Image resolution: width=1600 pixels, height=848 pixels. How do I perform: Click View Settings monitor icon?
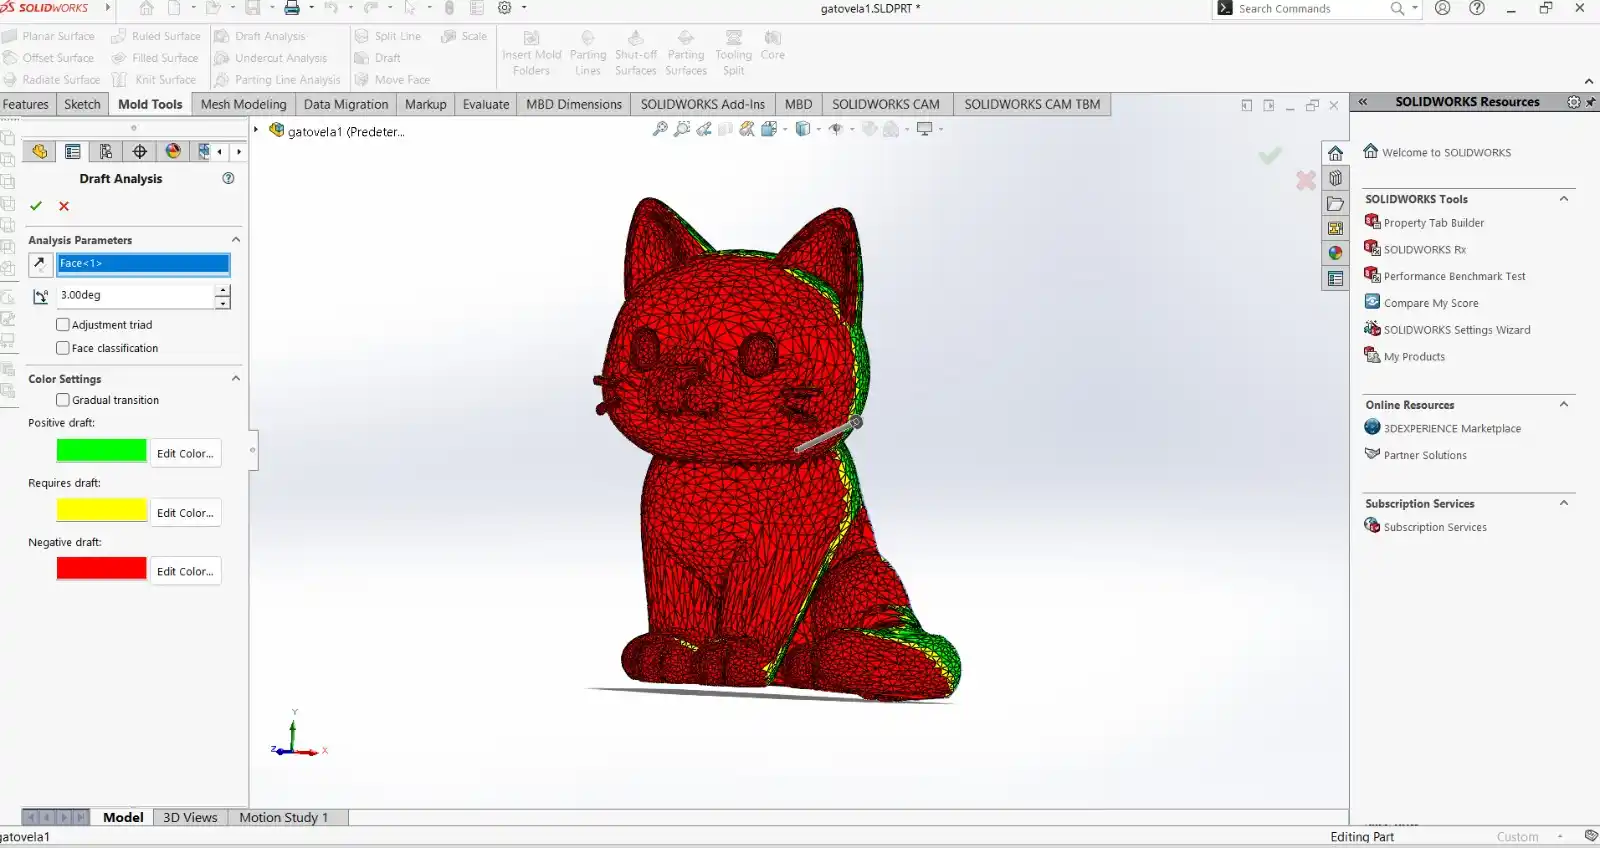(925, 129)
